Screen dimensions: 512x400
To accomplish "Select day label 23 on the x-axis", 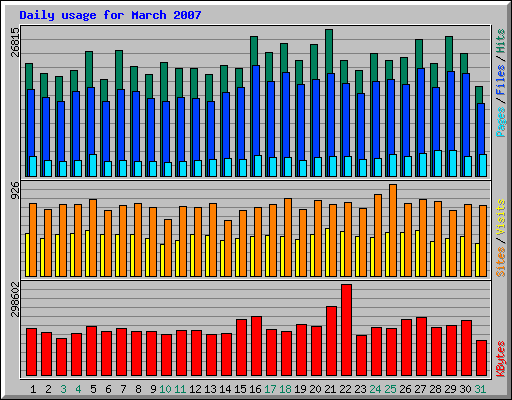I will [360, 389].
